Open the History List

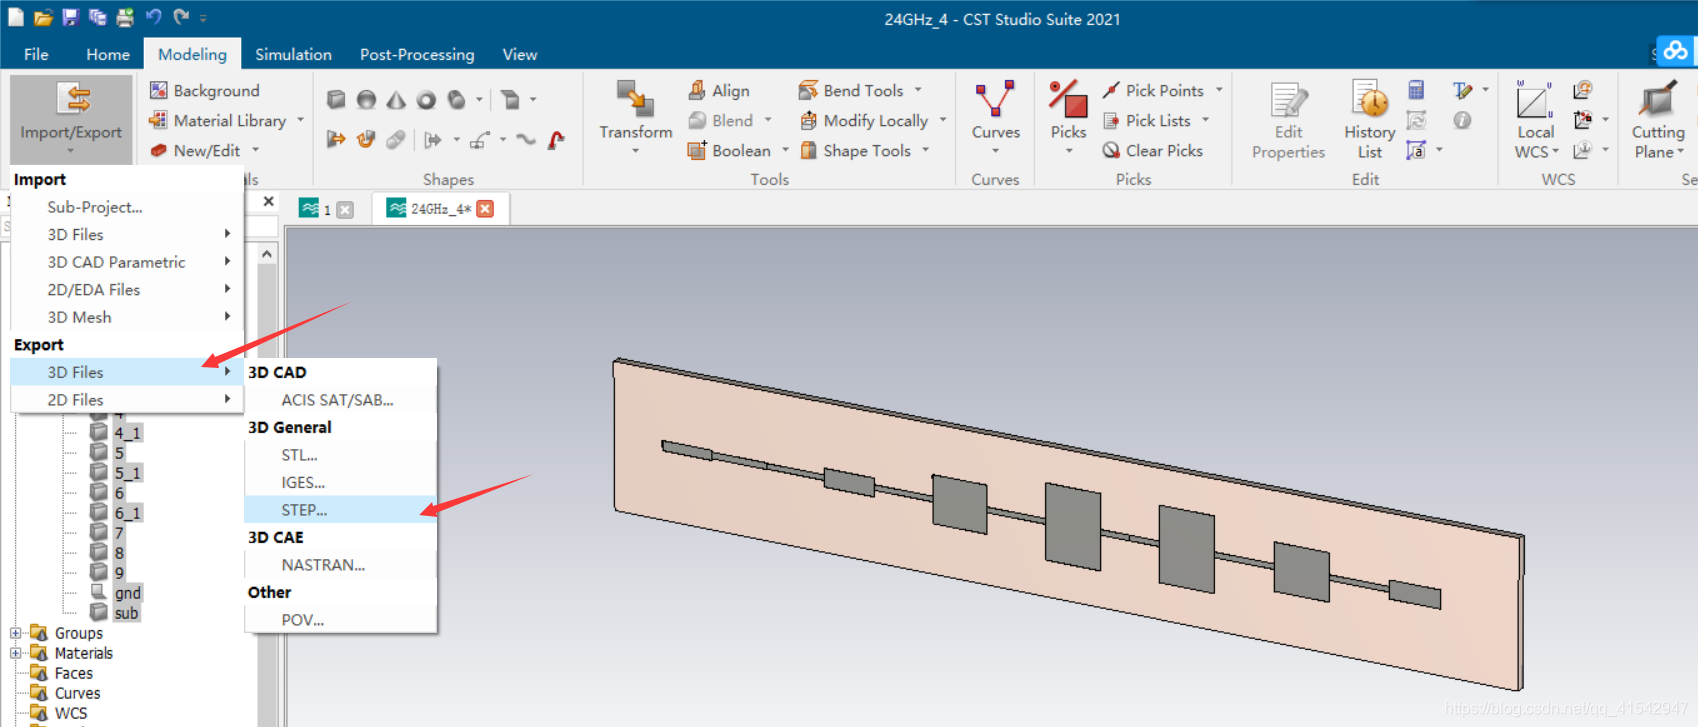click(x=1370, y=120)
